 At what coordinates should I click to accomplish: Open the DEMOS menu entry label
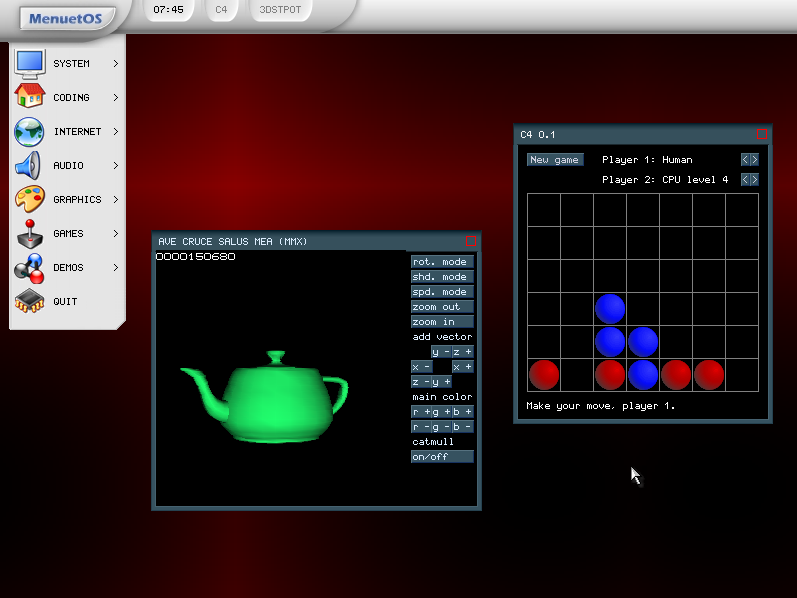coord(68,267)
